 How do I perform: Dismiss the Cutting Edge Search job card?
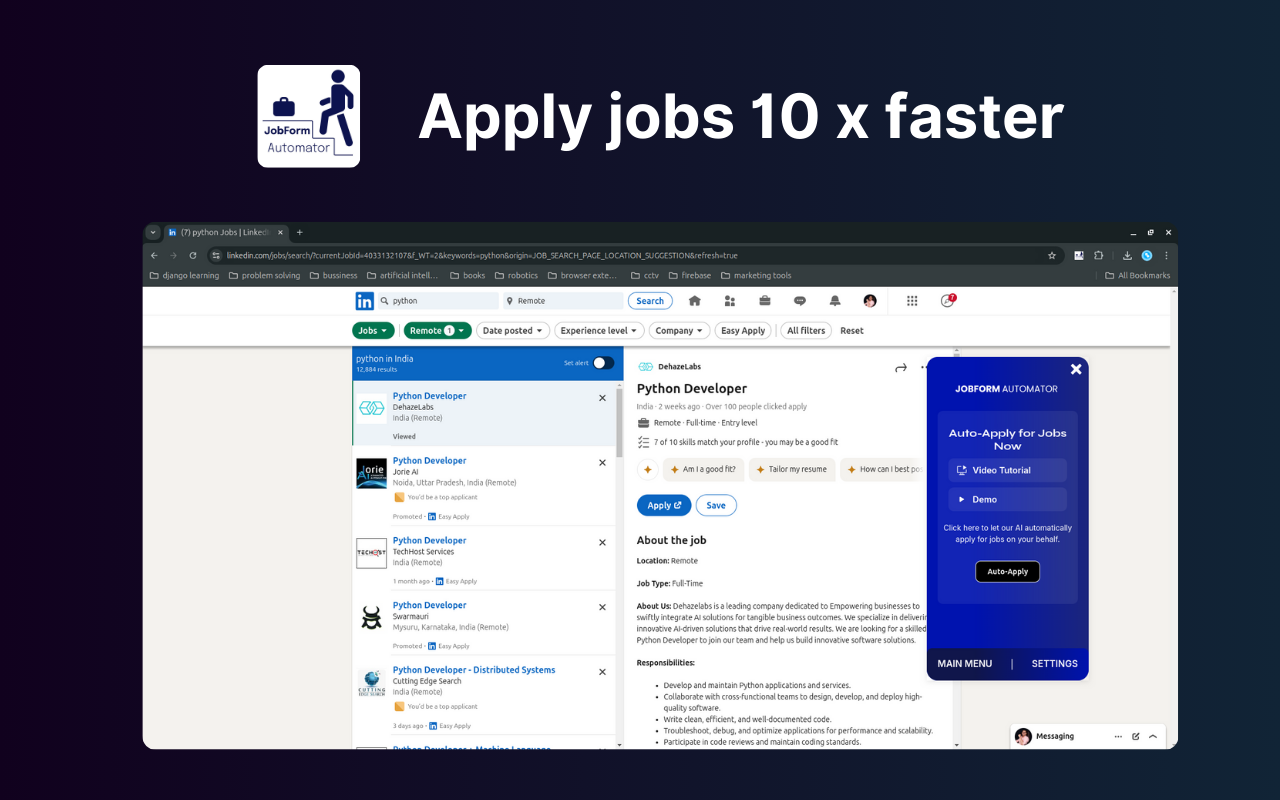(x=602, y=672)
